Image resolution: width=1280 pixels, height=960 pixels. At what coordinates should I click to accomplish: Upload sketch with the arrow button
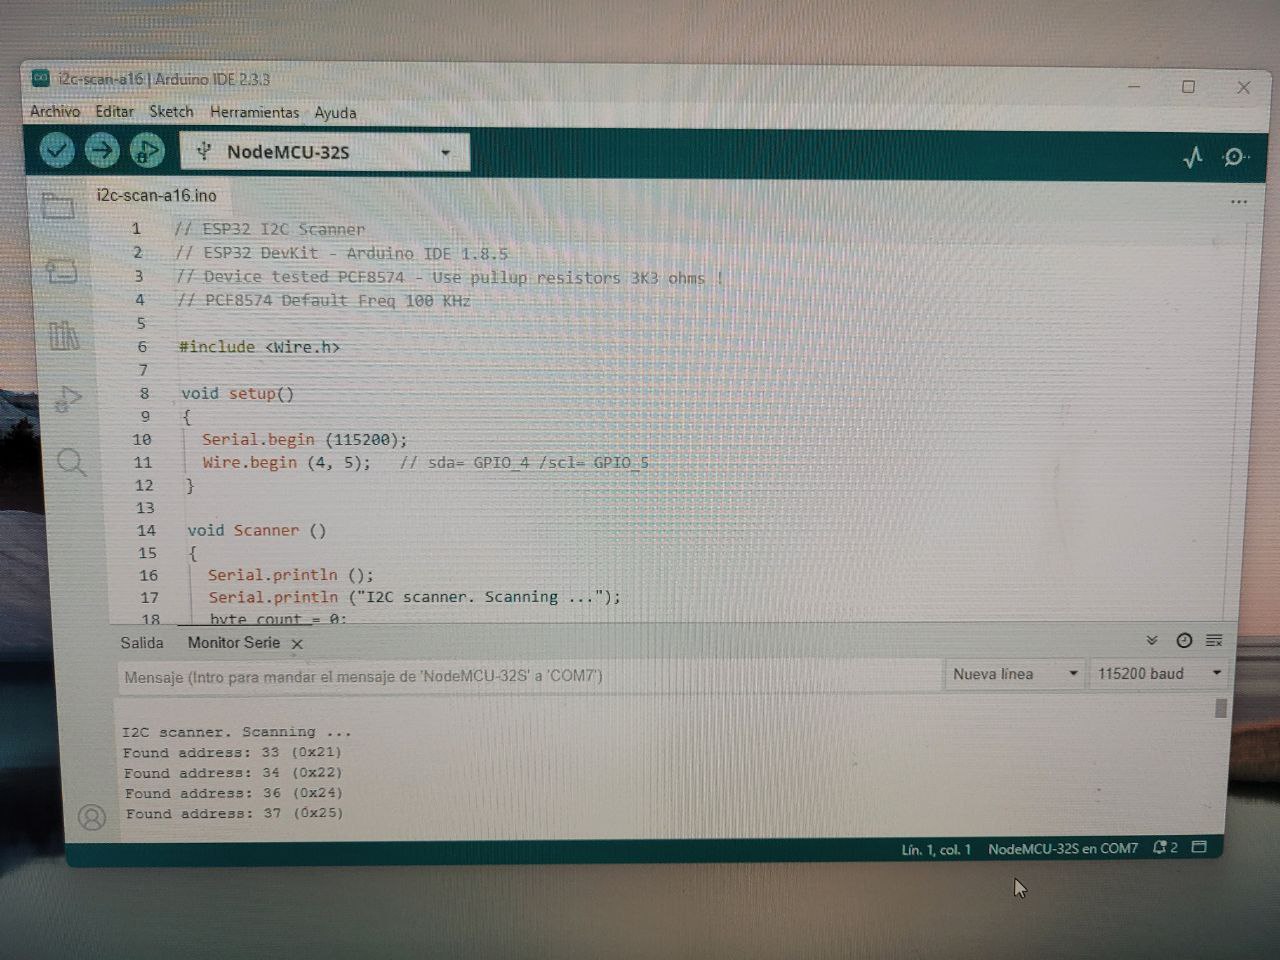point(101,151)
